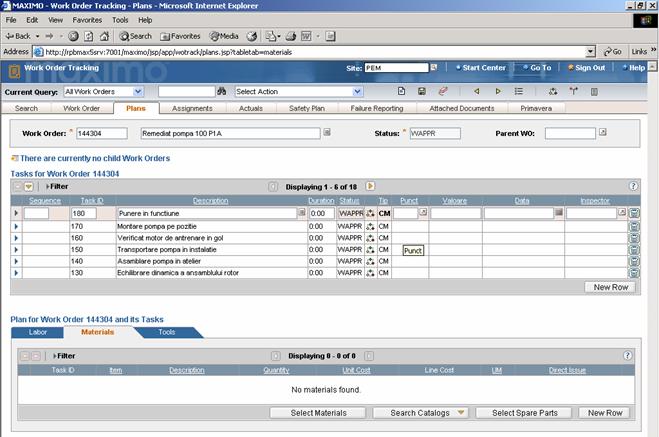The width and height of the screenshot is (659, 437).
Task: Click the Go To link
Action: (540, 68)
